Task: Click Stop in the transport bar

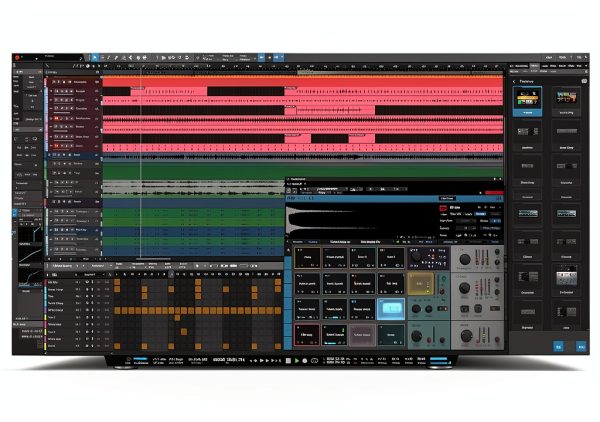Action: [288, 360]
